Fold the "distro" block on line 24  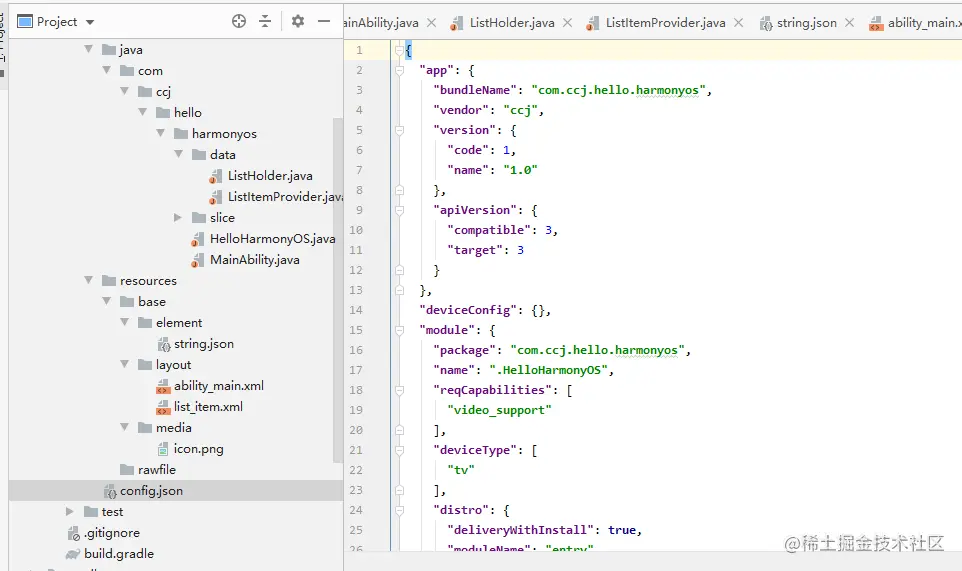pyautogui.click(x=399, y=510)
